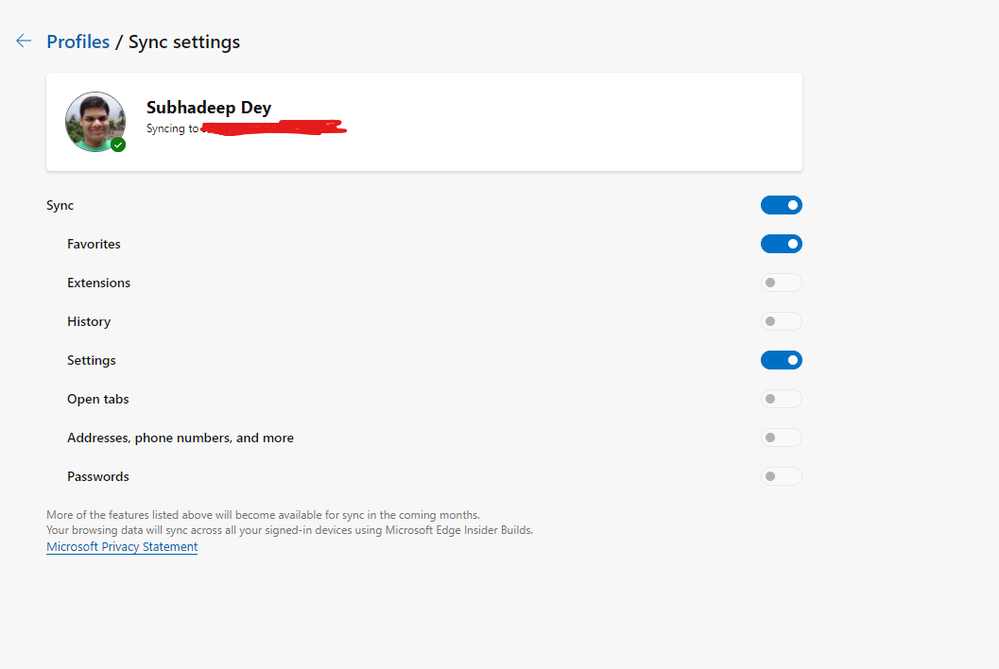Image resolution: width=999 pixels, height=669 pixels.
Task: Click the Extensions label
Action: (x=99, y=283)
